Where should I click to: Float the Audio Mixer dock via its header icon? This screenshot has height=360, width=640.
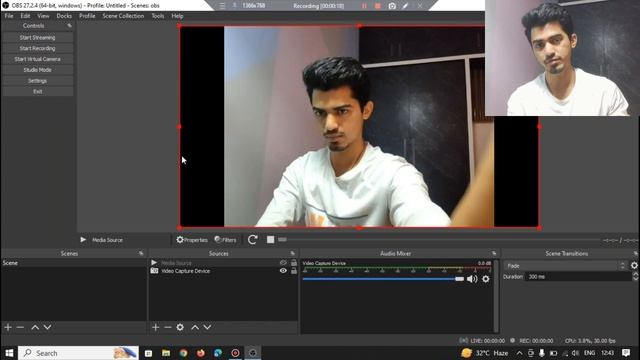pyautogui.click(x=494, y=253)
